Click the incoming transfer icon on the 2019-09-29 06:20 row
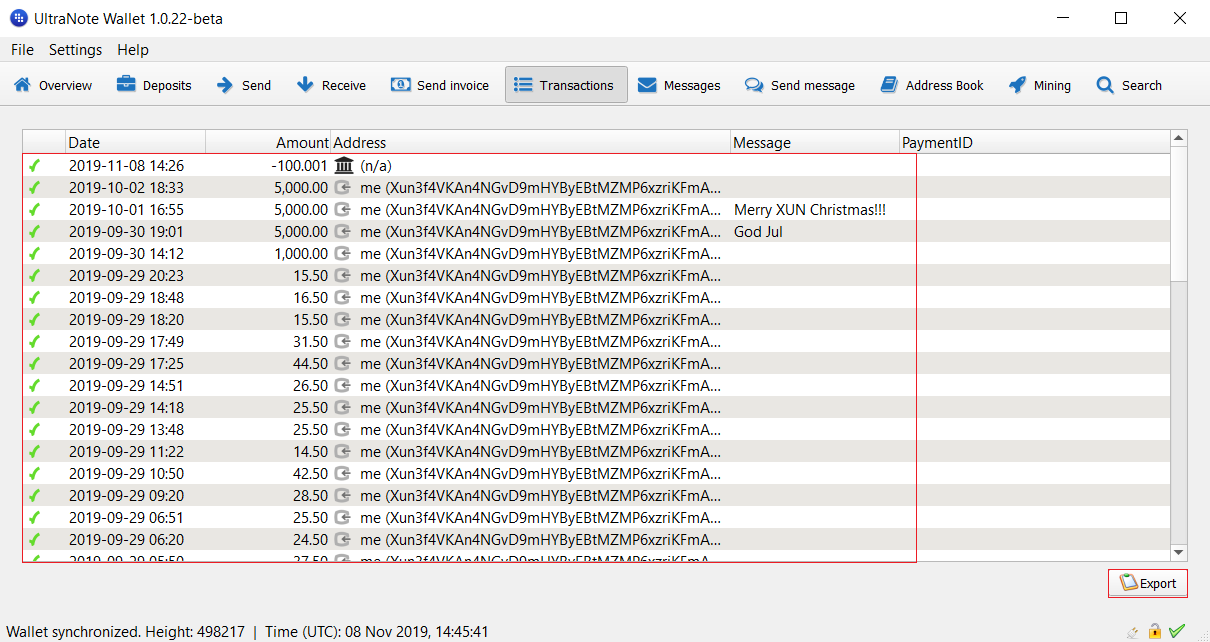 click(343, 539)
